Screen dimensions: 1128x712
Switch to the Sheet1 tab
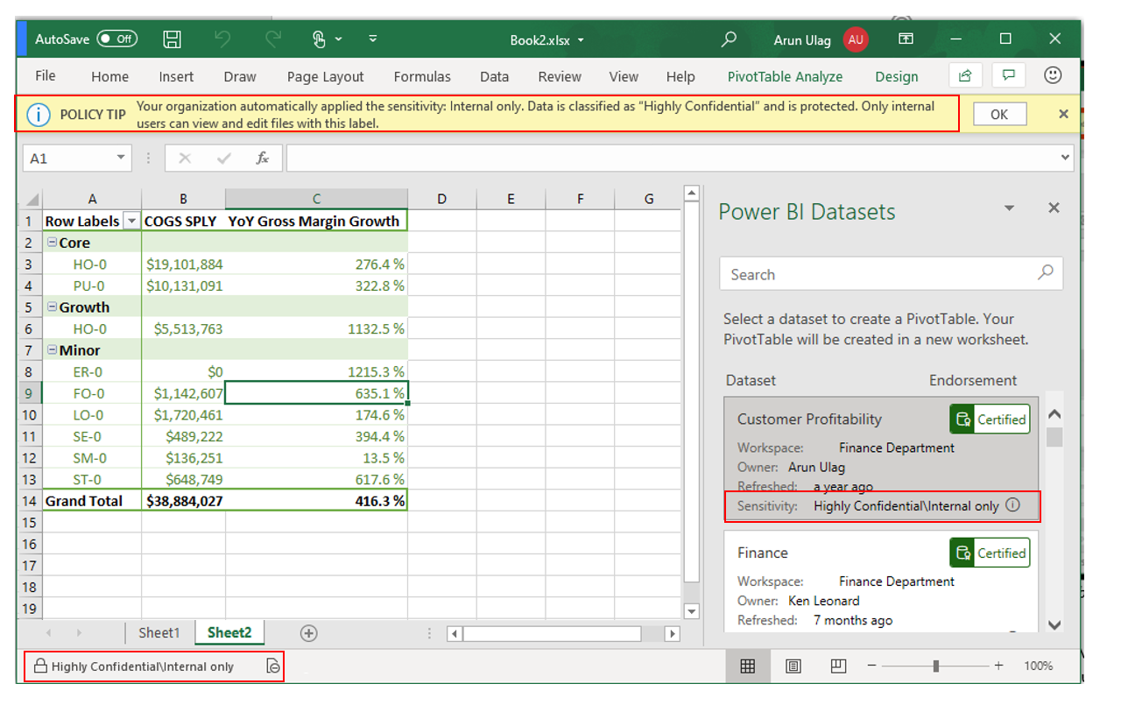[159, 633]
